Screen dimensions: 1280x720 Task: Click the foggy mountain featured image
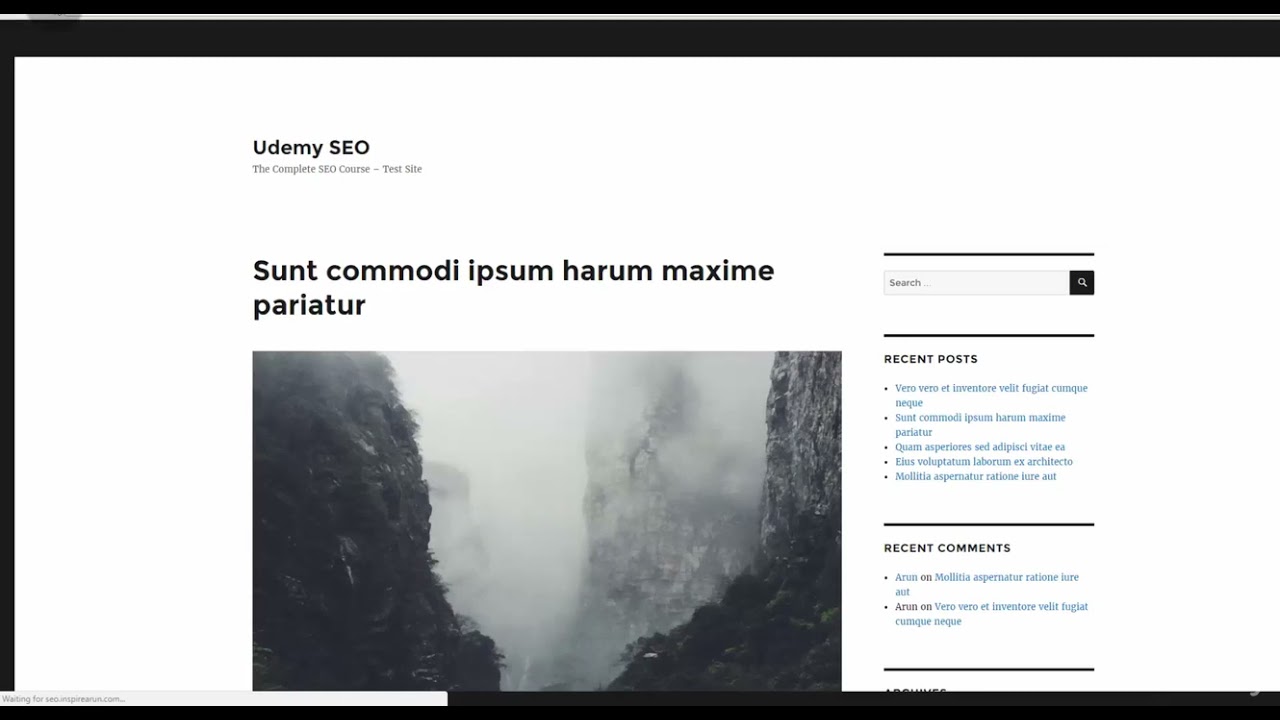pyautogui.click(x=546, y=520)
